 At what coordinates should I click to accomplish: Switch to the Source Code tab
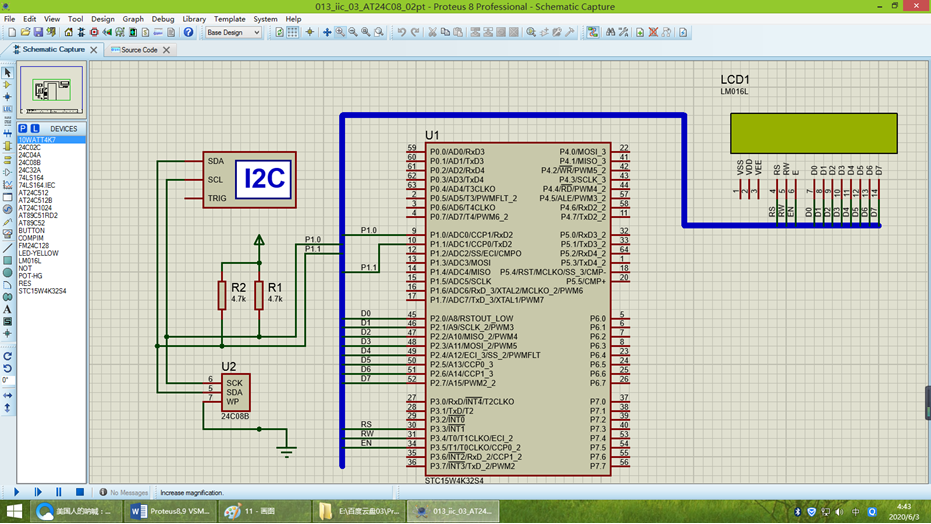click(x=139, y=50)
